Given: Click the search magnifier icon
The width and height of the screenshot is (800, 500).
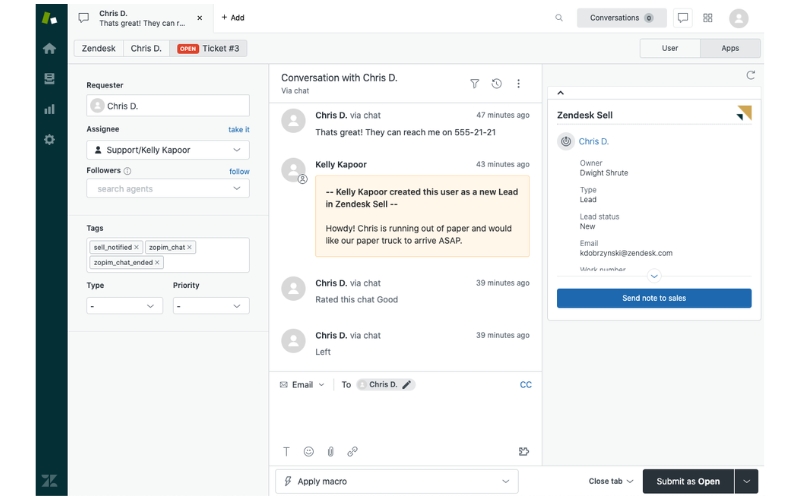Looking at the screenshot, I should (559, 18).
